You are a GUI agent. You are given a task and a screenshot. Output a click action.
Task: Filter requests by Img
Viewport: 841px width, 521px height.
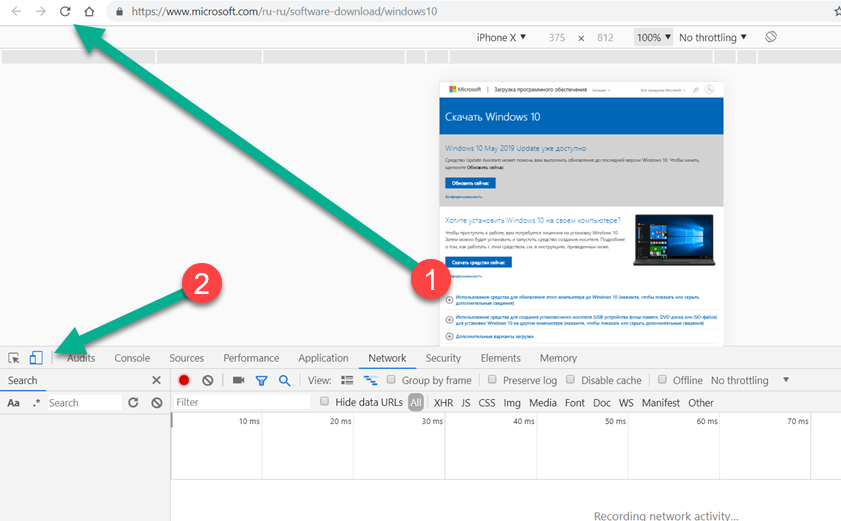pos(512,402)
